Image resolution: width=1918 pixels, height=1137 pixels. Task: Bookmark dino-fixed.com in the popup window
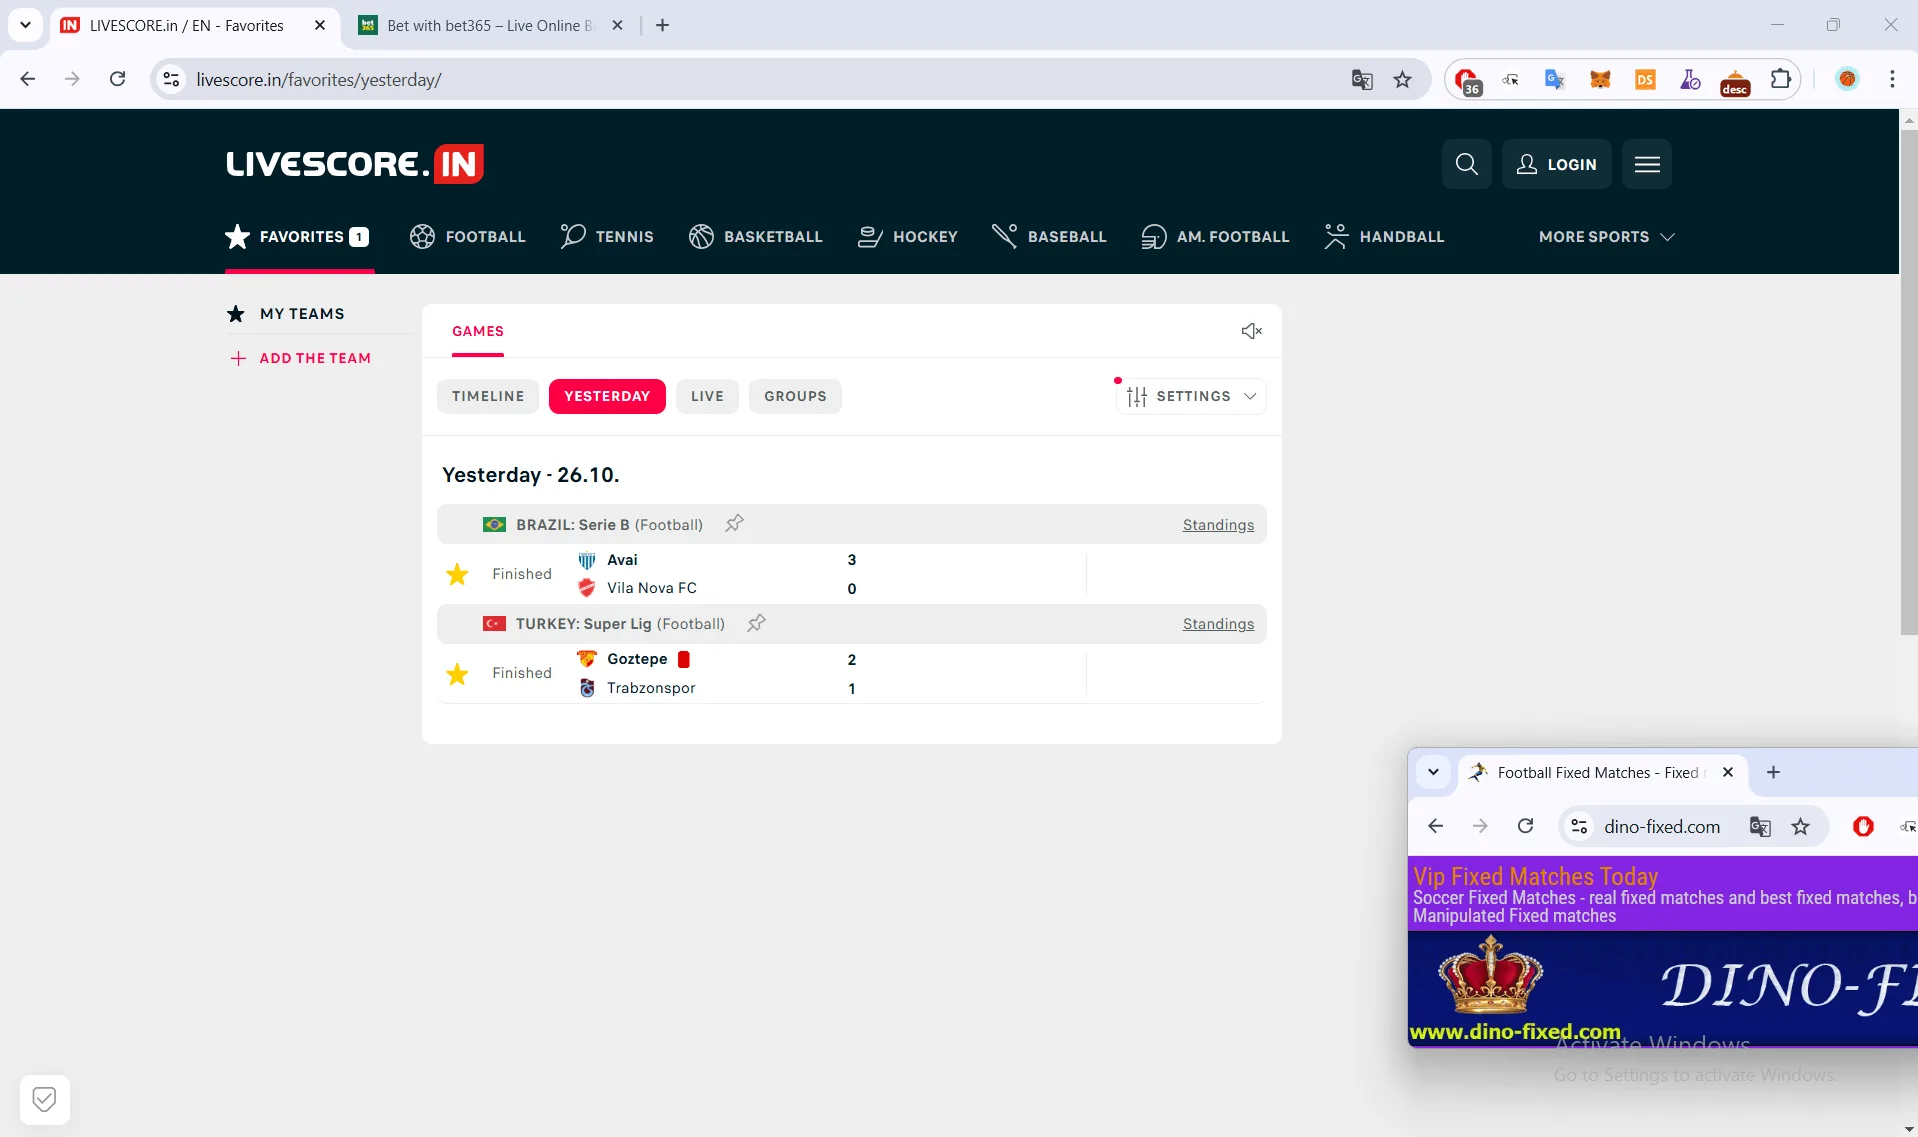[x=1801, y=826]
